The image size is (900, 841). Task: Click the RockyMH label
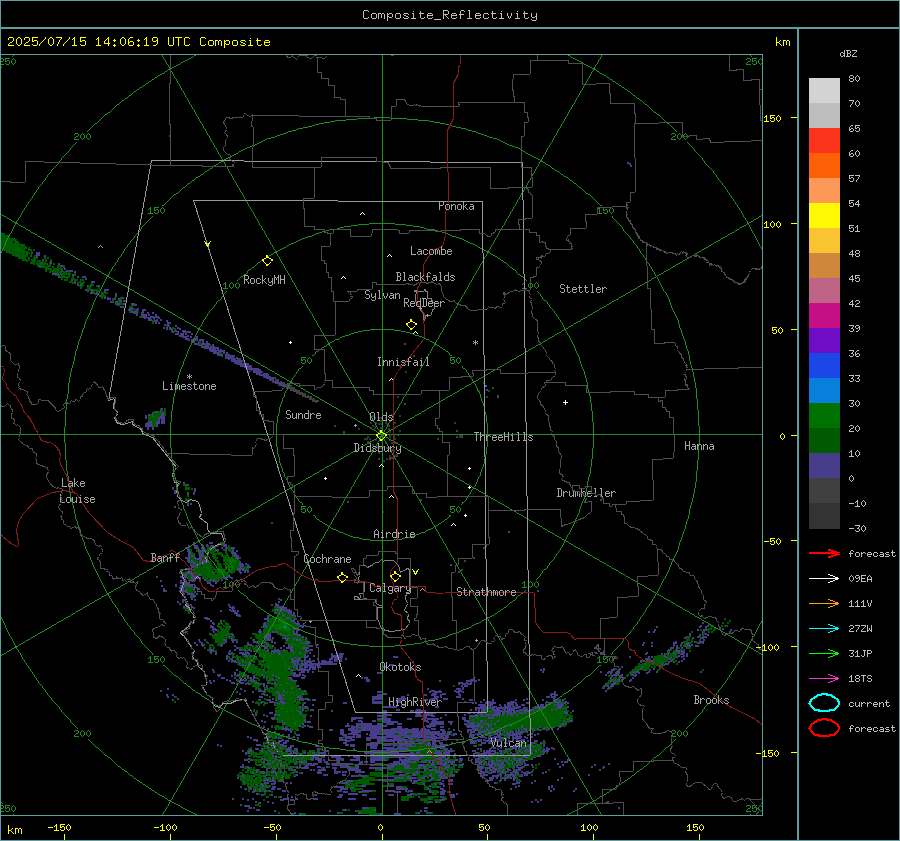coord(264,280)
